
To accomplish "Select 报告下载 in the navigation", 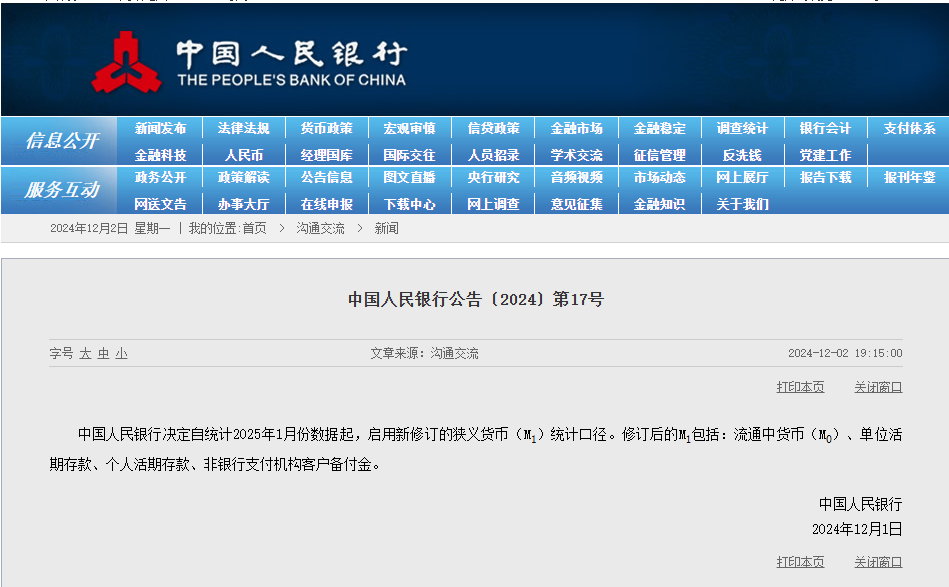I will pos(825,178).
